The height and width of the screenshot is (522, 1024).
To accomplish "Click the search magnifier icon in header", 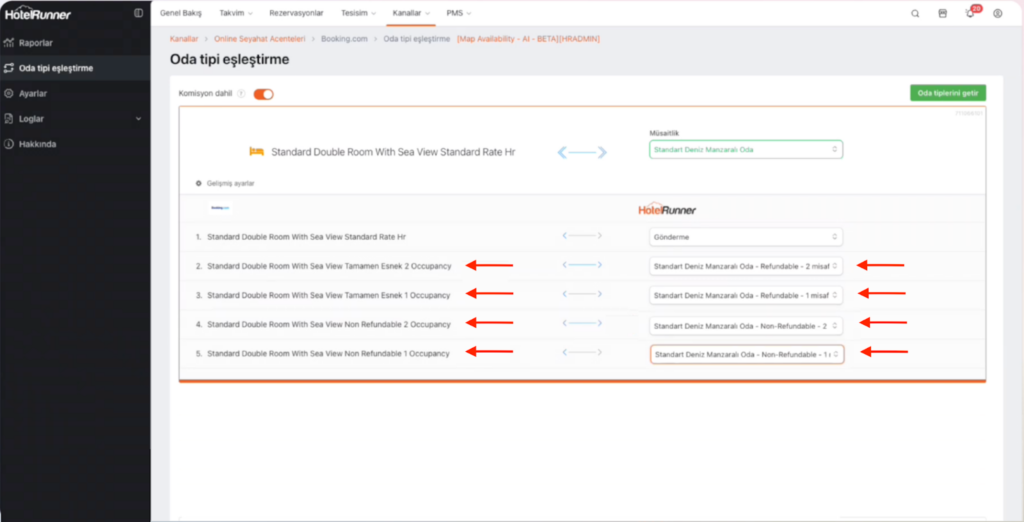I will point(915,14).
